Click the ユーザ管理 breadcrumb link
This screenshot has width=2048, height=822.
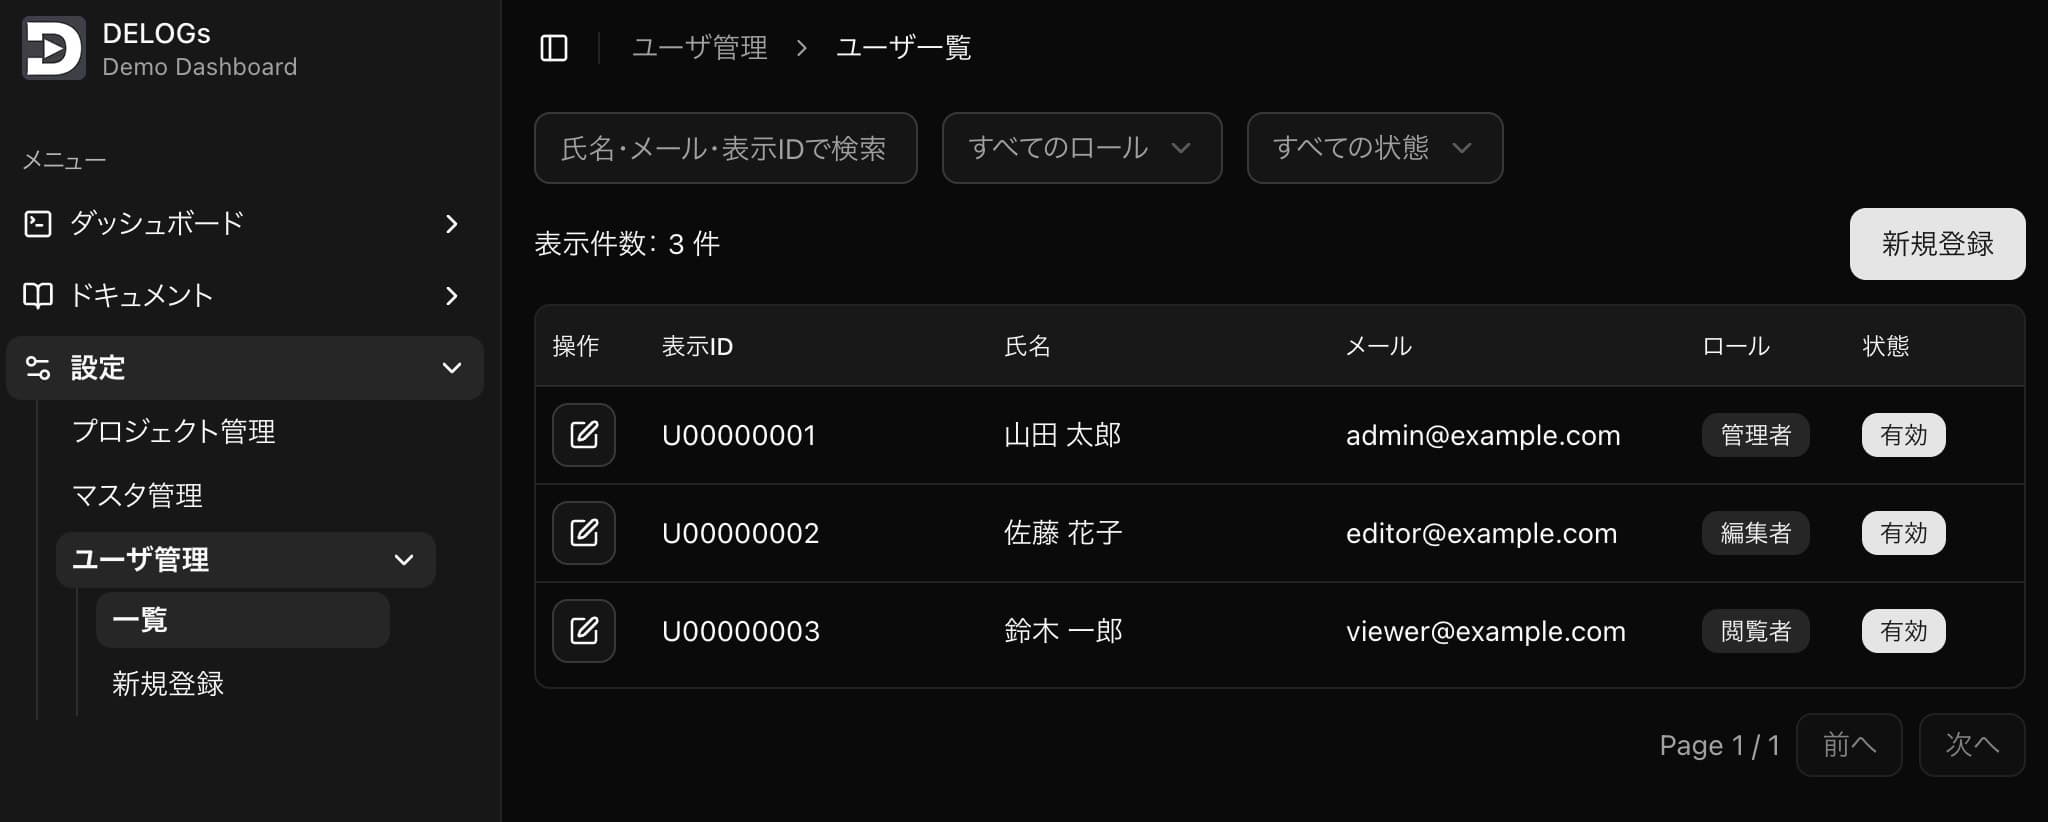pyautogui.click(x=699, y=48)
